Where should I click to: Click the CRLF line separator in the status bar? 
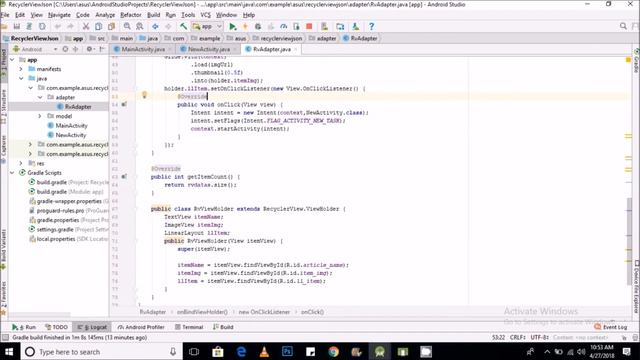(x=518, y=338)
